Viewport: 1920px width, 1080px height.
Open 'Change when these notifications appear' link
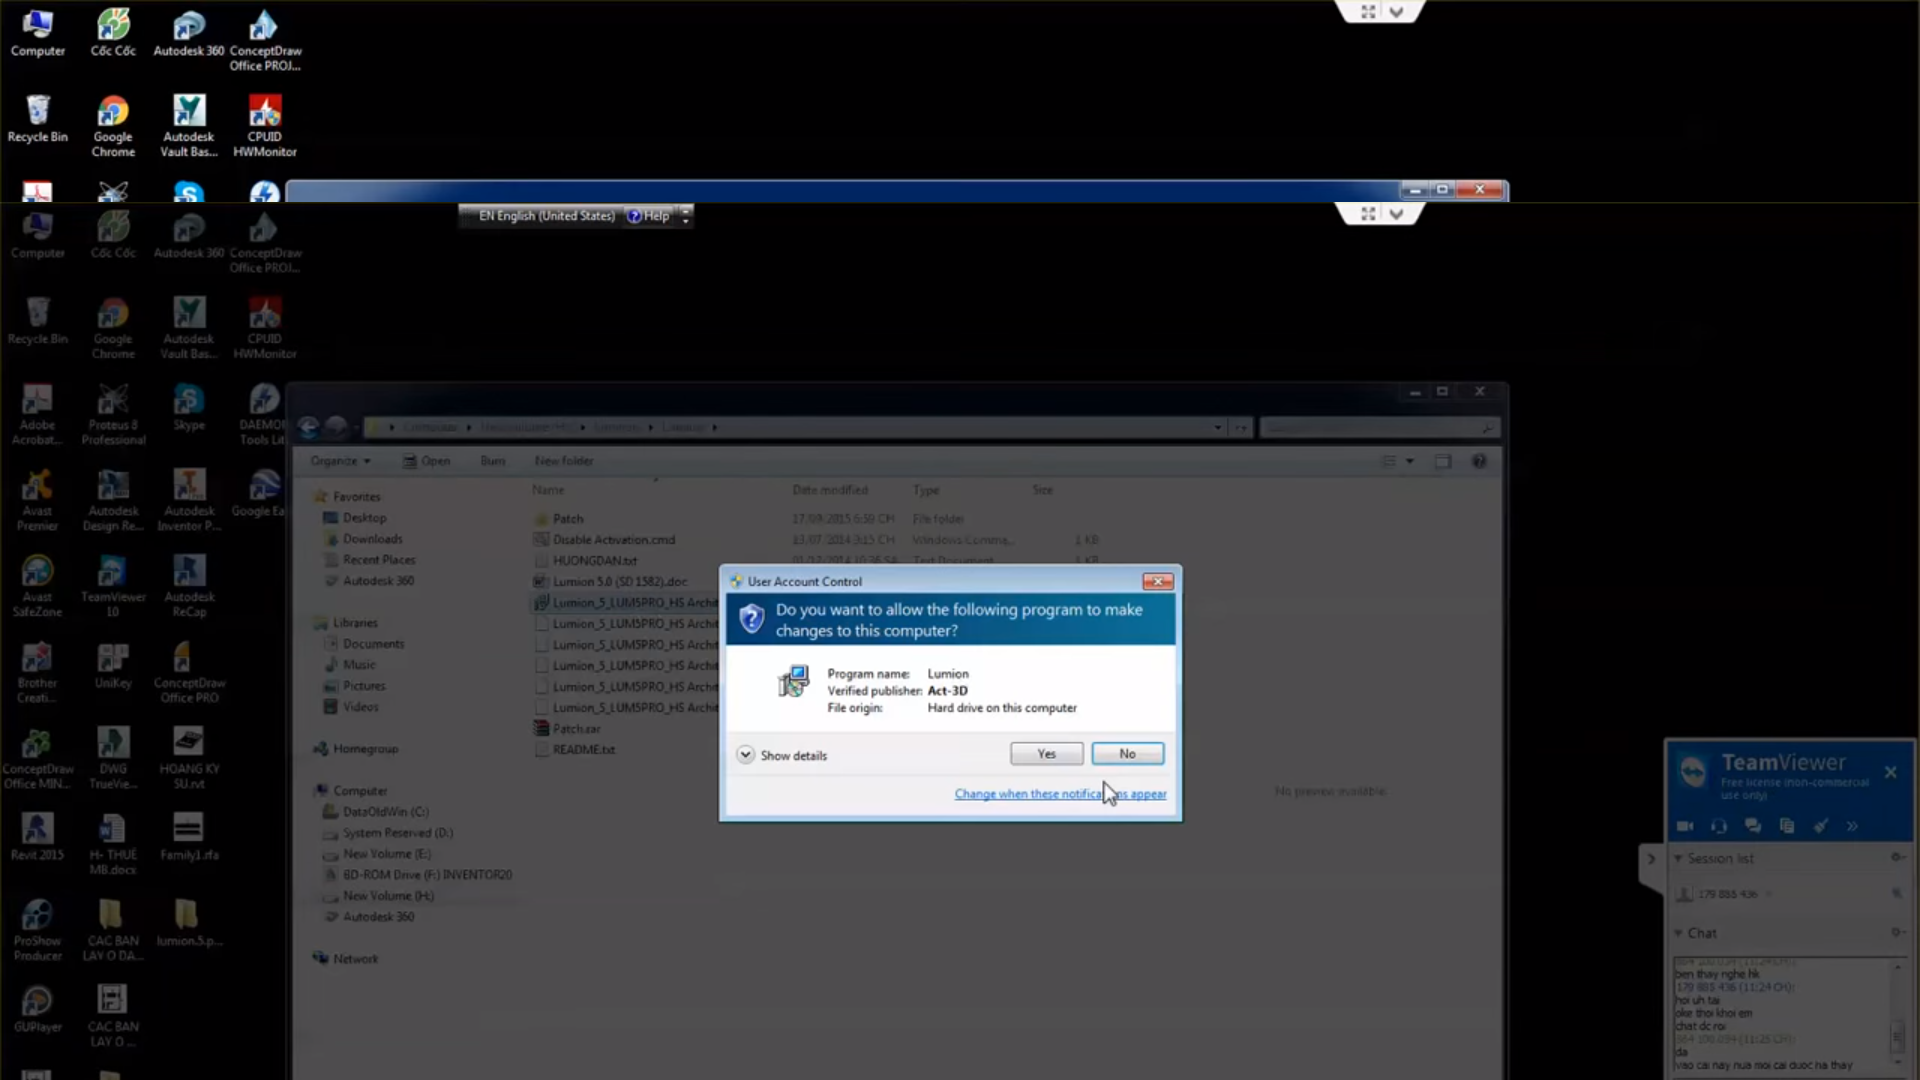pos(1059,794)
